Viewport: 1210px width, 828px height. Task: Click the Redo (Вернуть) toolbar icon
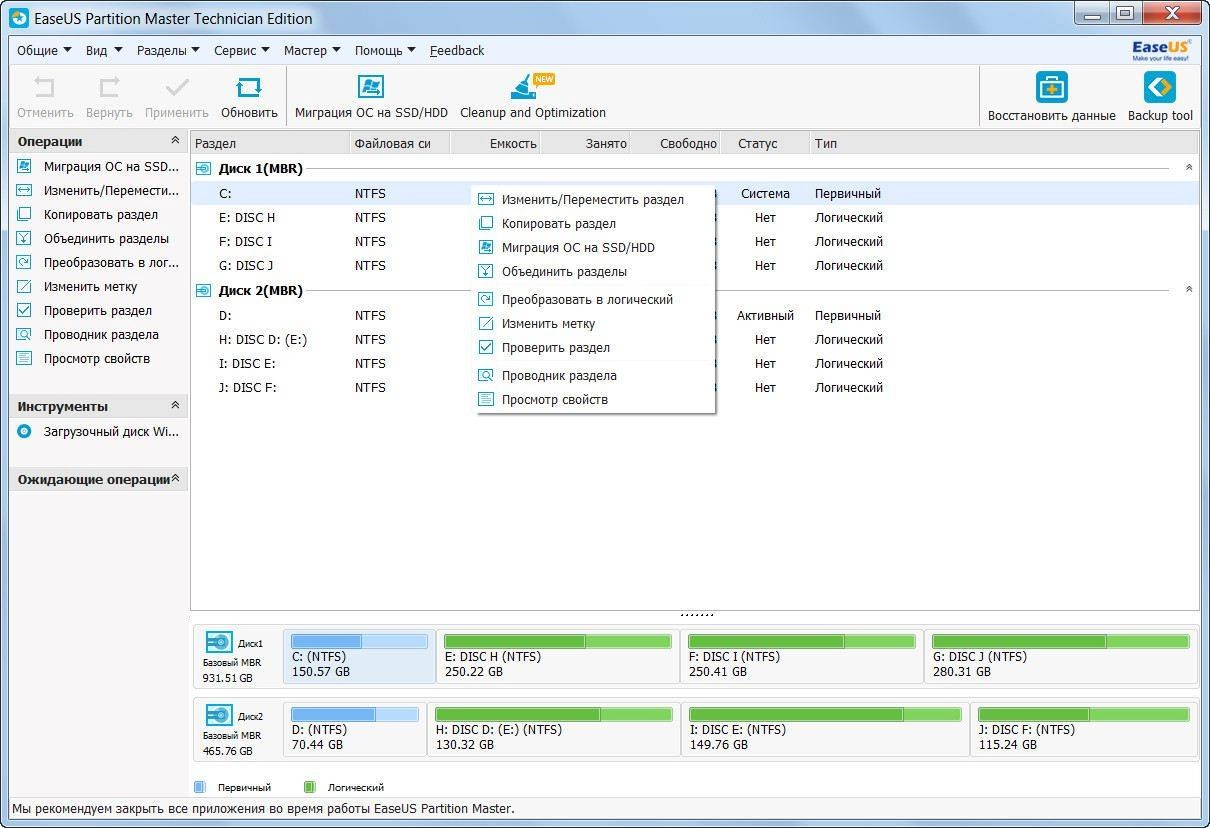tap(109, 87)
